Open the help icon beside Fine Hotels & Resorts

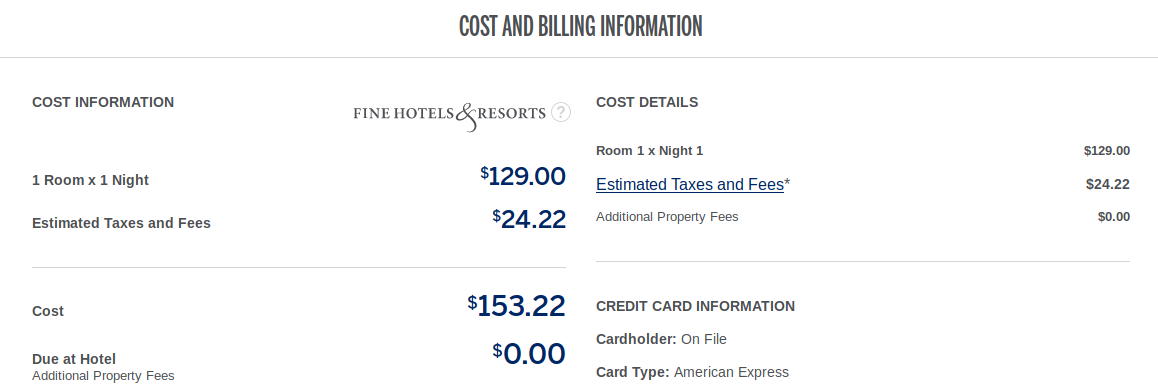[561, 112]
